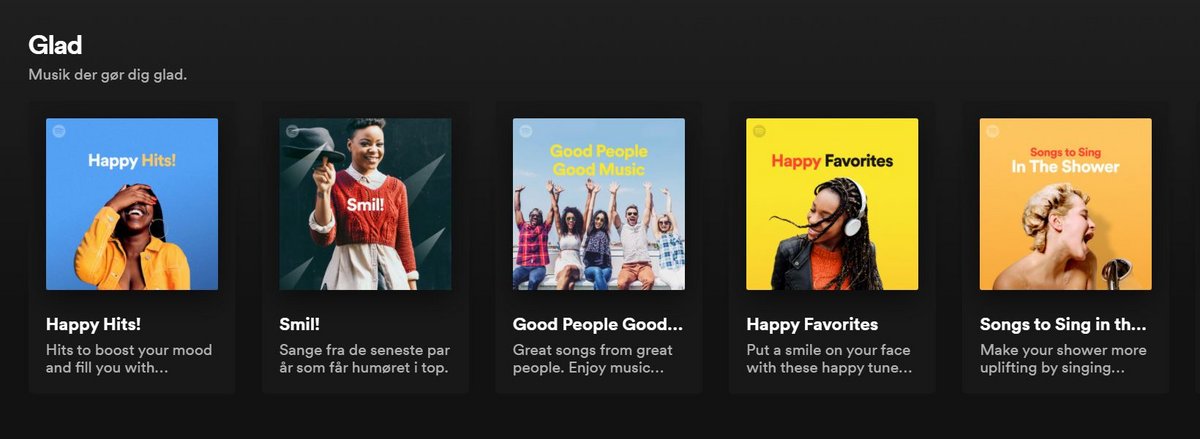Click the Happy Hits! playlist title

click(93, 324)
